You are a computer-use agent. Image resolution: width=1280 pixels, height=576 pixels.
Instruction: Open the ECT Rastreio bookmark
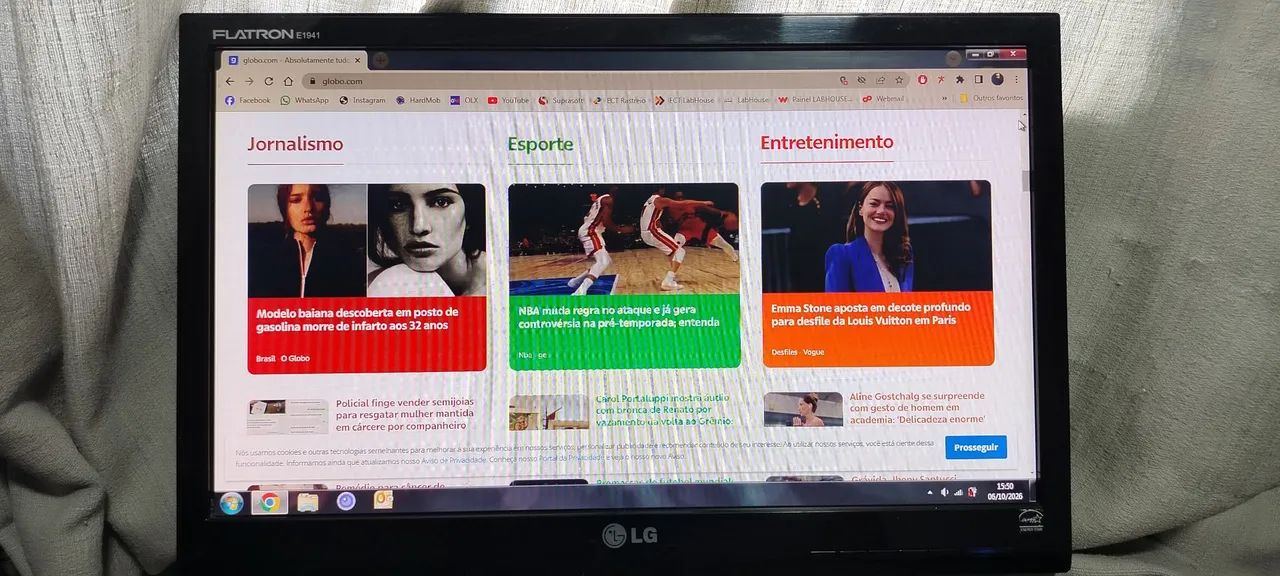[619, 100]
